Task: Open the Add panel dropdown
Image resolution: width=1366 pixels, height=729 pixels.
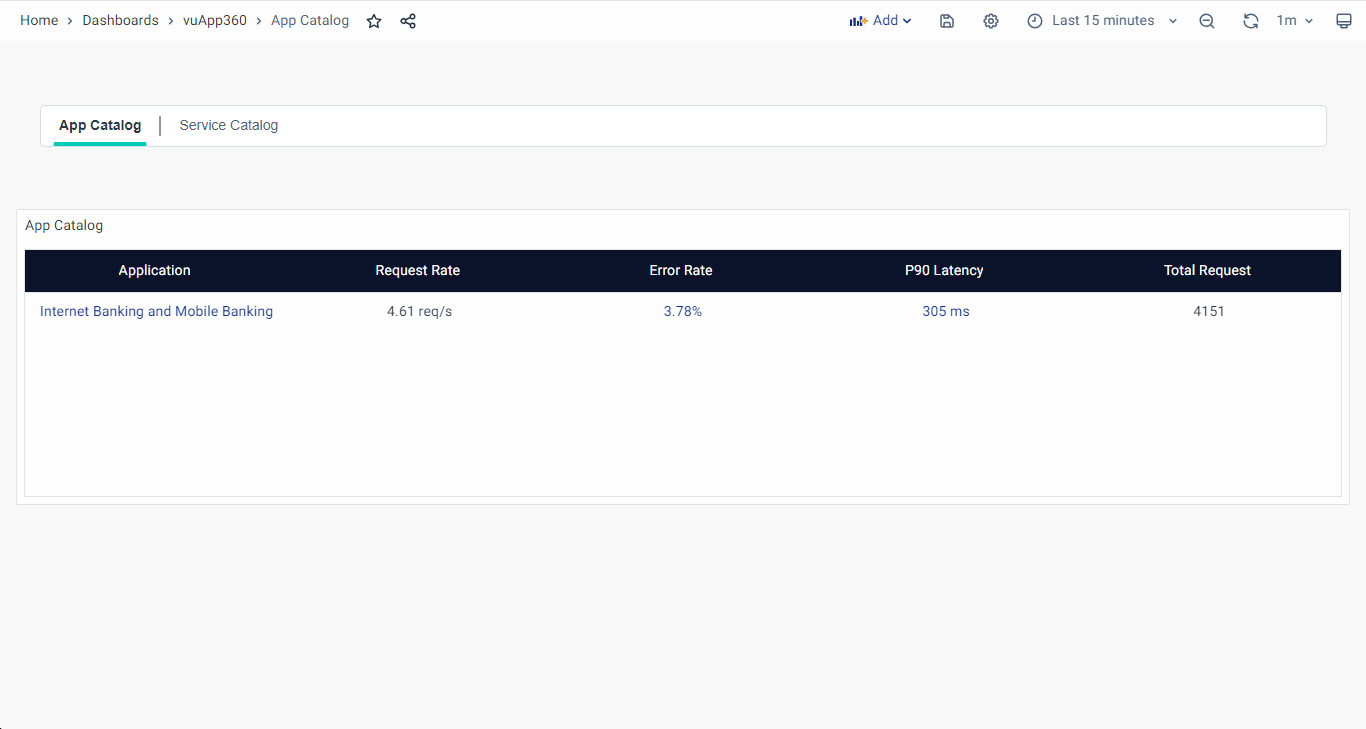Action: tap(881, 21)
